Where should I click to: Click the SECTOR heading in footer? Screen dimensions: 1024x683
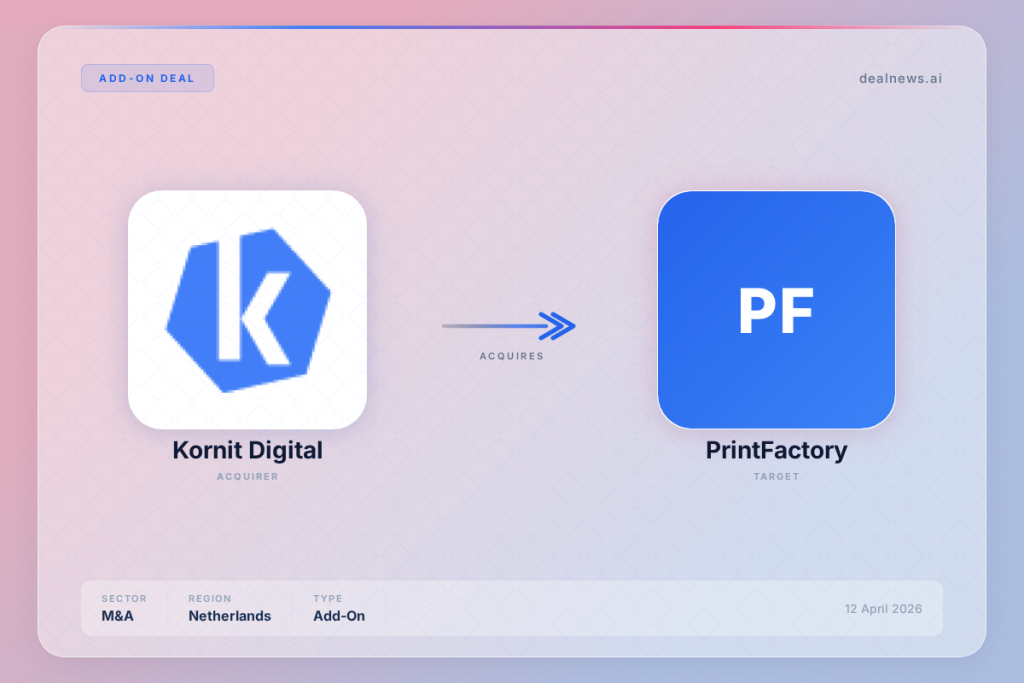123,599
